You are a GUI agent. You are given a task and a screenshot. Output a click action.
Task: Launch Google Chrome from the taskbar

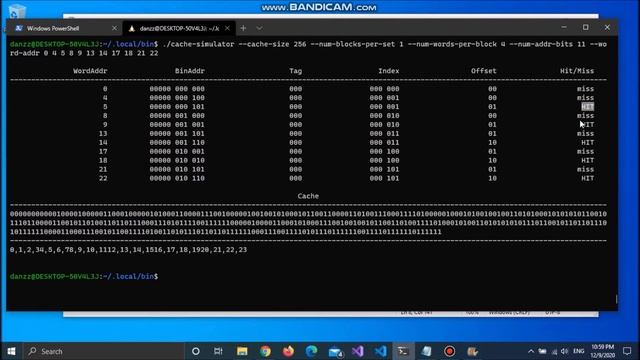[265, 351]
